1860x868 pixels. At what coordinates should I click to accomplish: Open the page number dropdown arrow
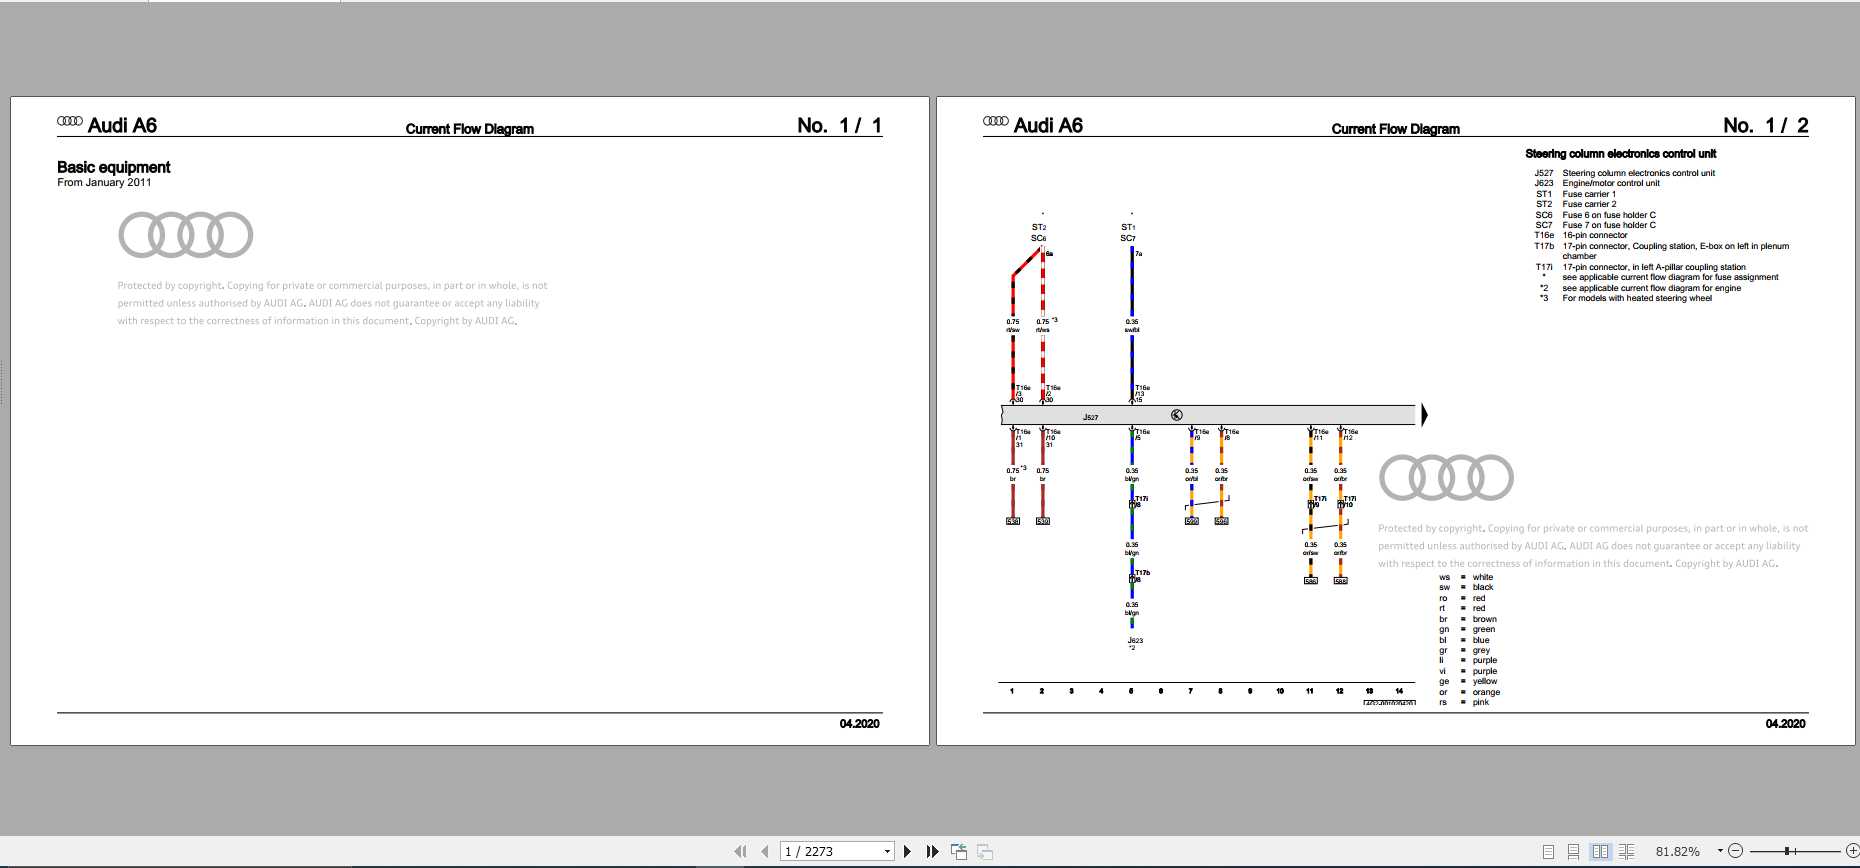point(887,852)
